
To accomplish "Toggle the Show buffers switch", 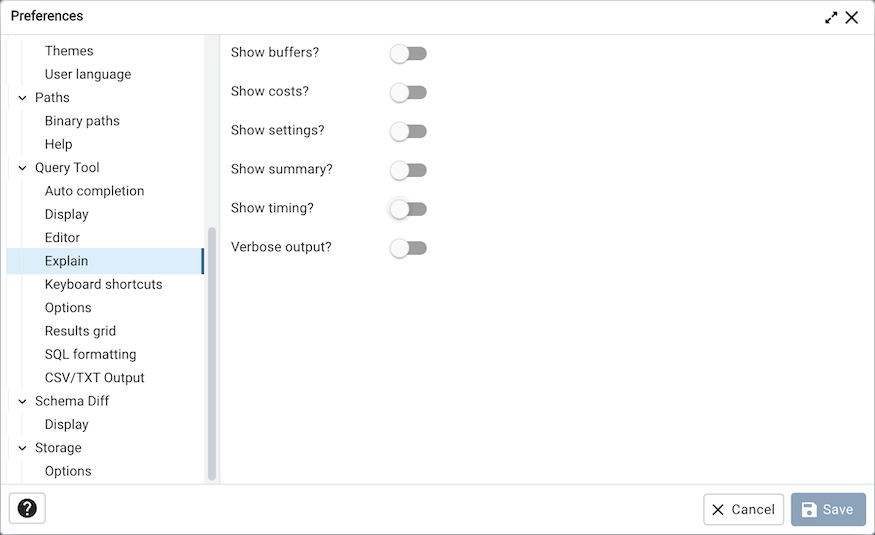I will coord(408,53).
